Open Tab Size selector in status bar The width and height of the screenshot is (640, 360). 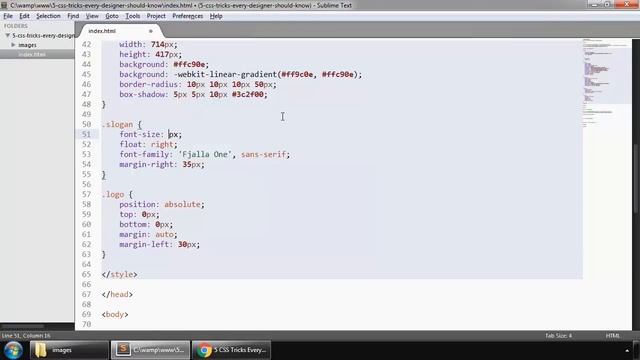558,336
